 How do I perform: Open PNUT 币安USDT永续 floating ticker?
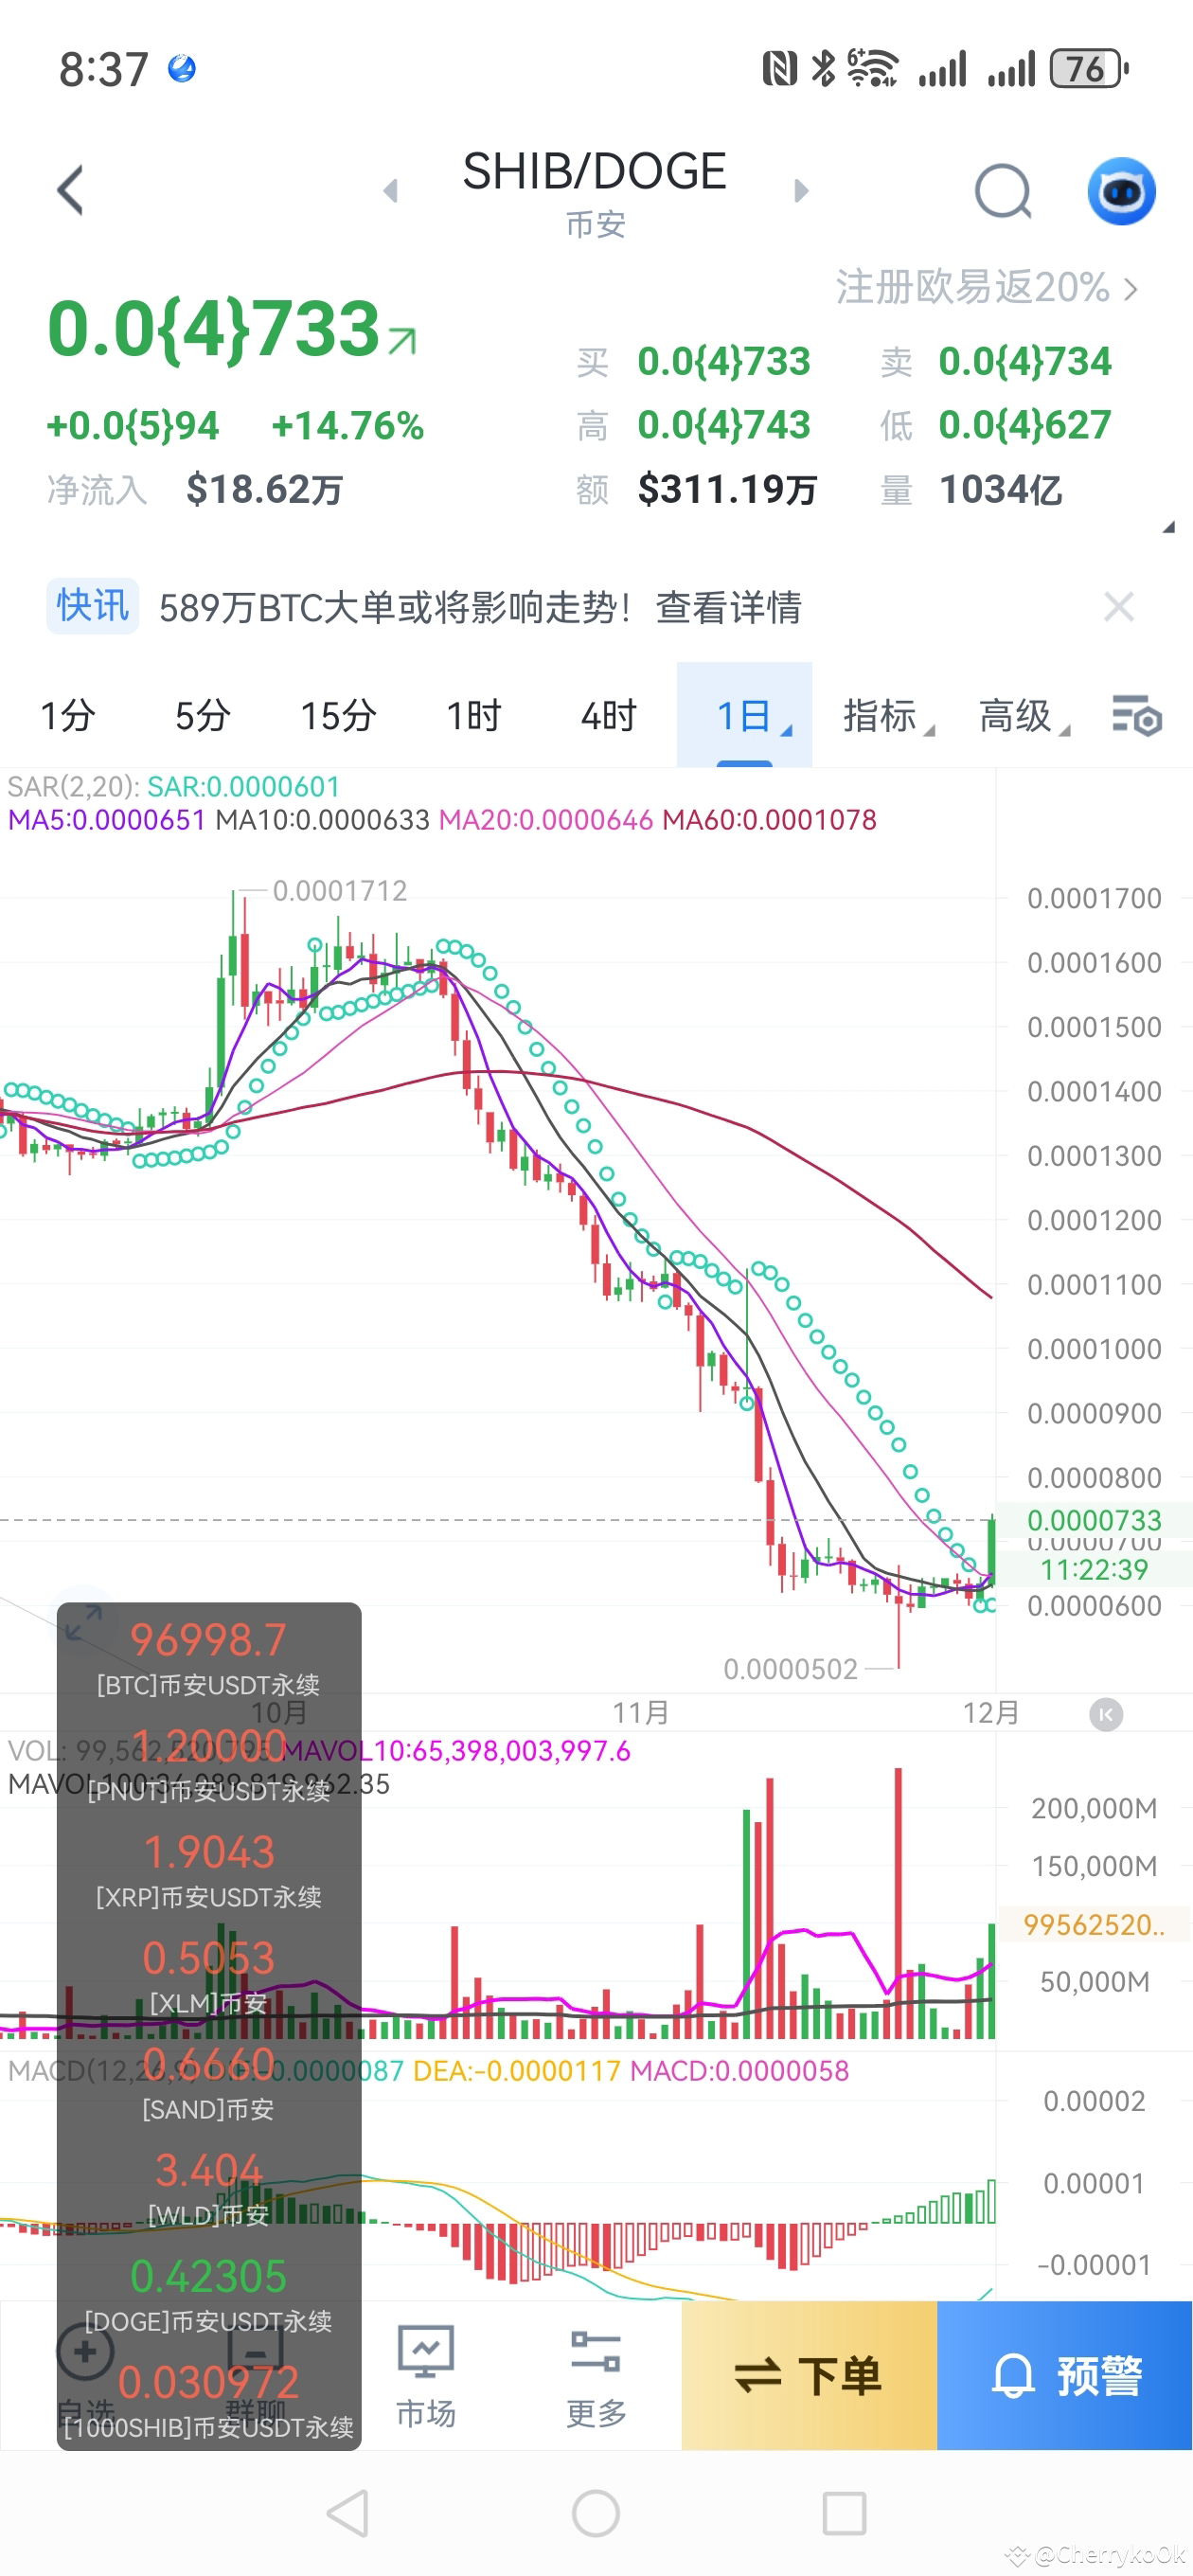click(x=208, y=1764)
